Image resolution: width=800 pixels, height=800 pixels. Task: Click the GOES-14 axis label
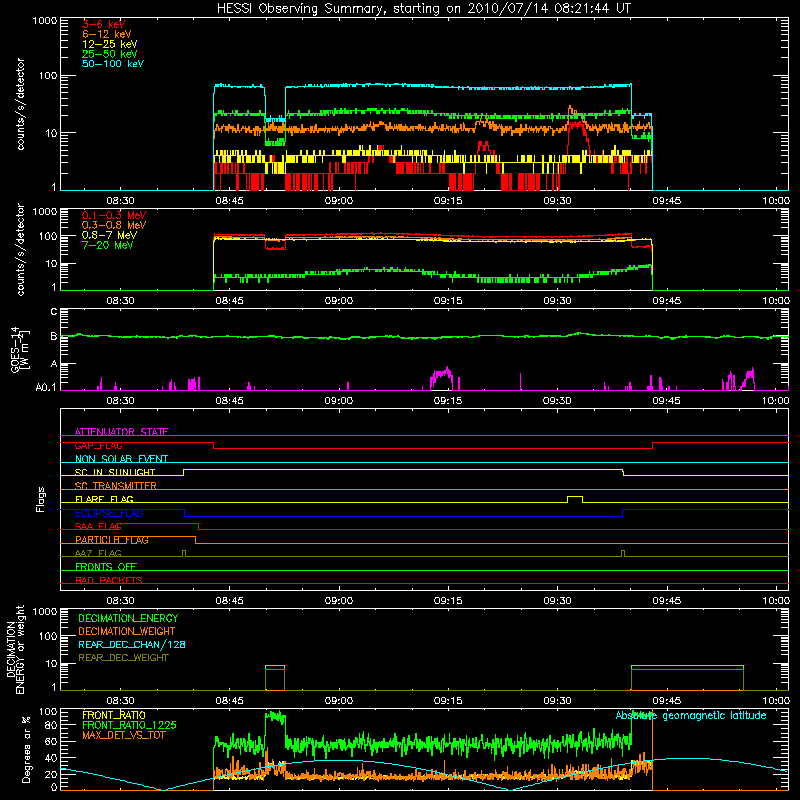[19, 350]
